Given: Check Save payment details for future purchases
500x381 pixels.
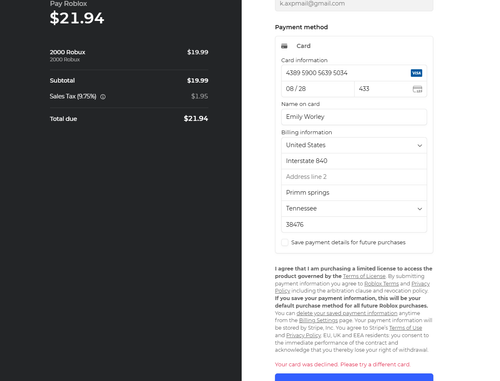Looking at the screenshot, I should (285, 242).
